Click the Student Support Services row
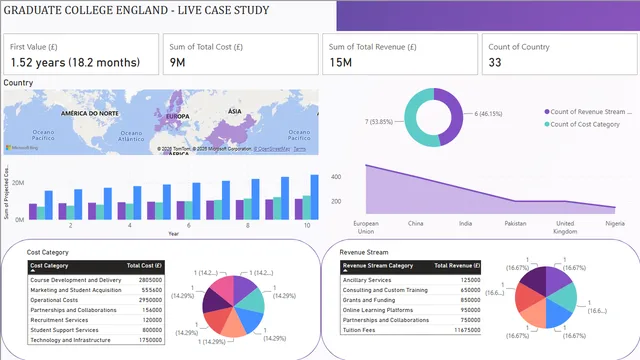This screenshot has width=640, height=360. click(96, 330)
